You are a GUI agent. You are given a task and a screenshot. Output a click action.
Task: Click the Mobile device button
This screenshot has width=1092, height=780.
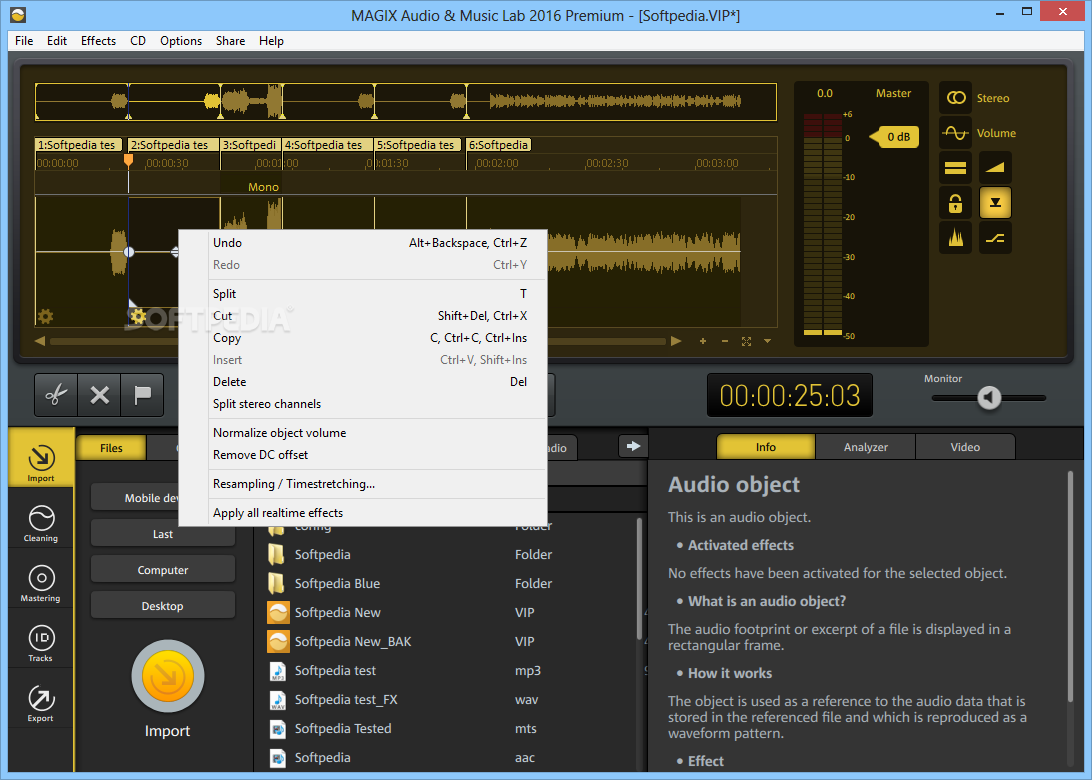tap(135, 498)
